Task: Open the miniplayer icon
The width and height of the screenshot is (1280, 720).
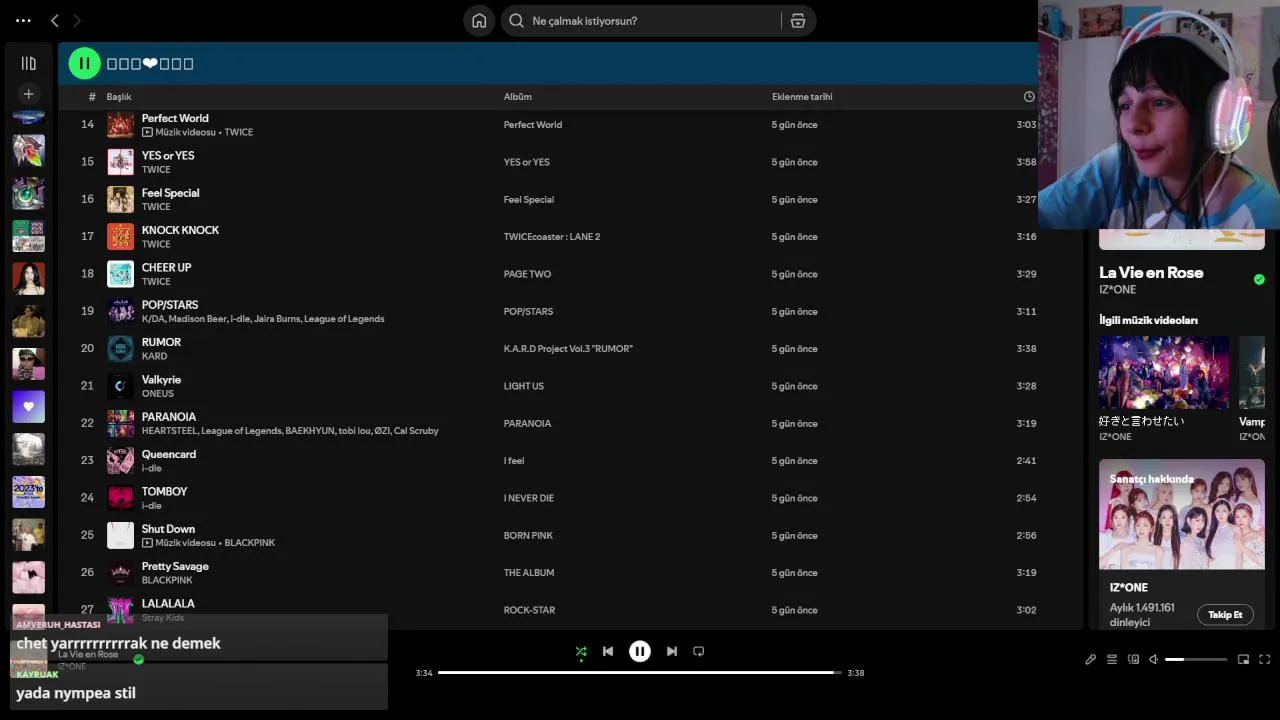Action: click(1243, 659)
